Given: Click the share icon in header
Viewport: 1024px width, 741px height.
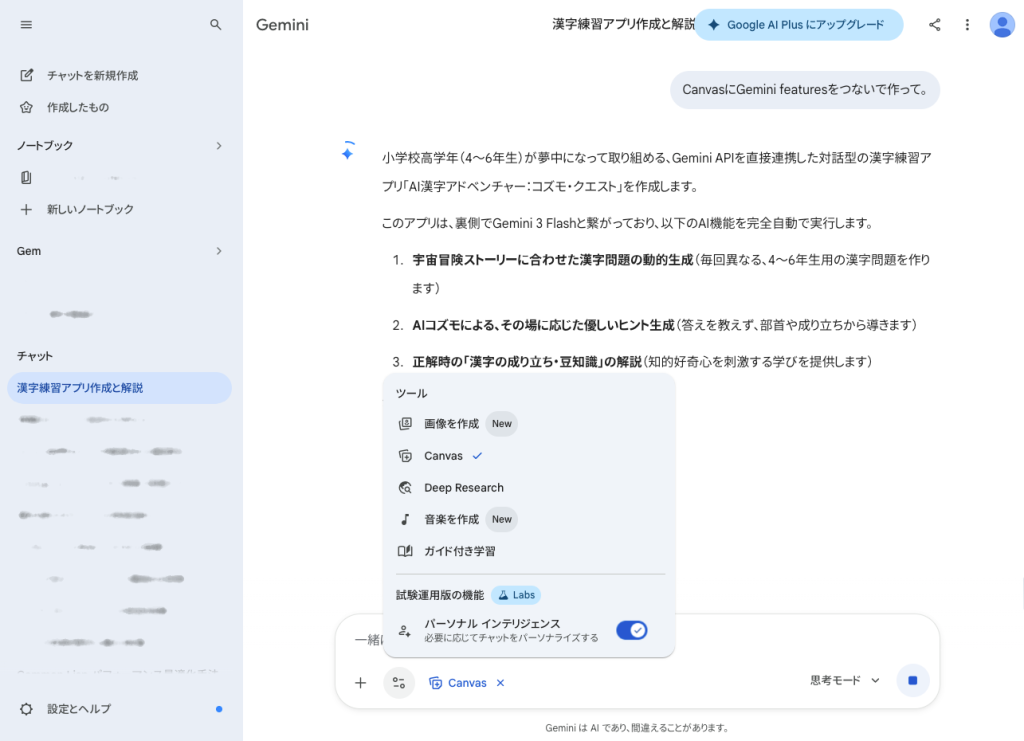Looking at the screenshot, I should tap(935, 25).
